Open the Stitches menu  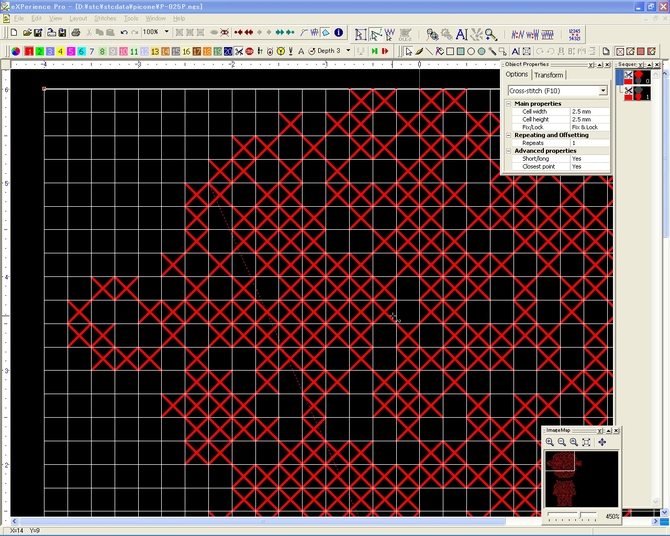click(105, 18)
